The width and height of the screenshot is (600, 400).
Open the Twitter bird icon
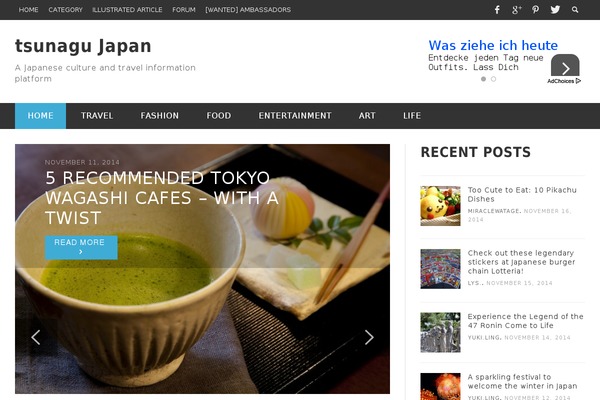[555, 10]
